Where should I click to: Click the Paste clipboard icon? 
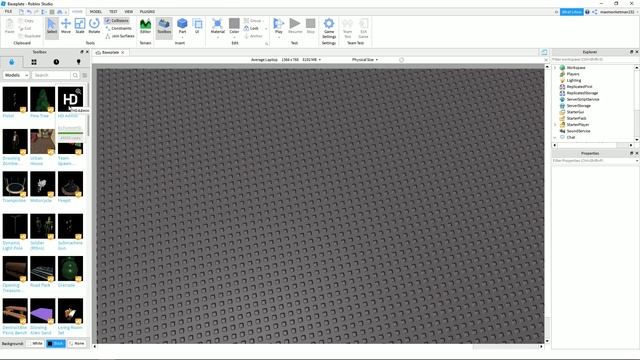tap(9, 26)
